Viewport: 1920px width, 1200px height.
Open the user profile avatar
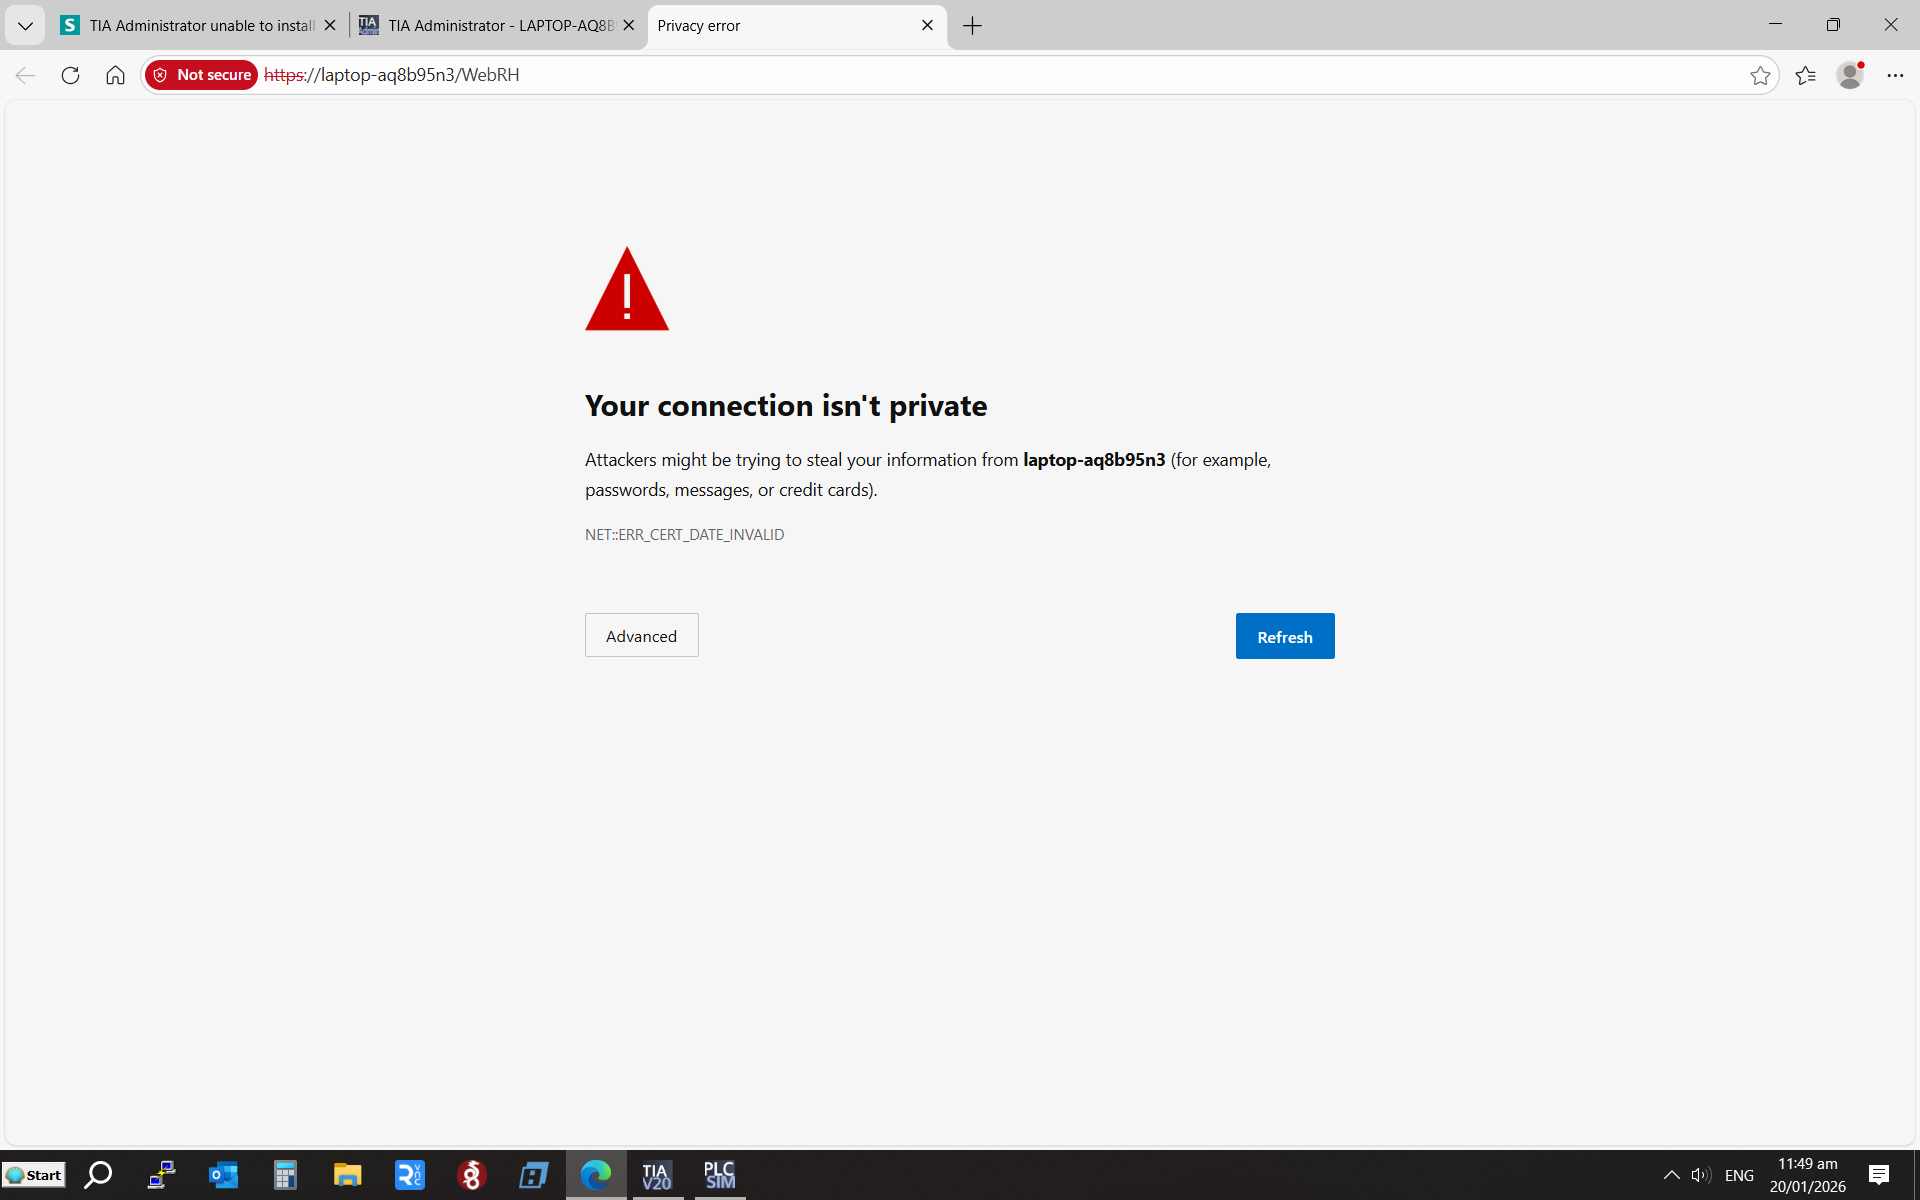click(x=1850, y=75)
